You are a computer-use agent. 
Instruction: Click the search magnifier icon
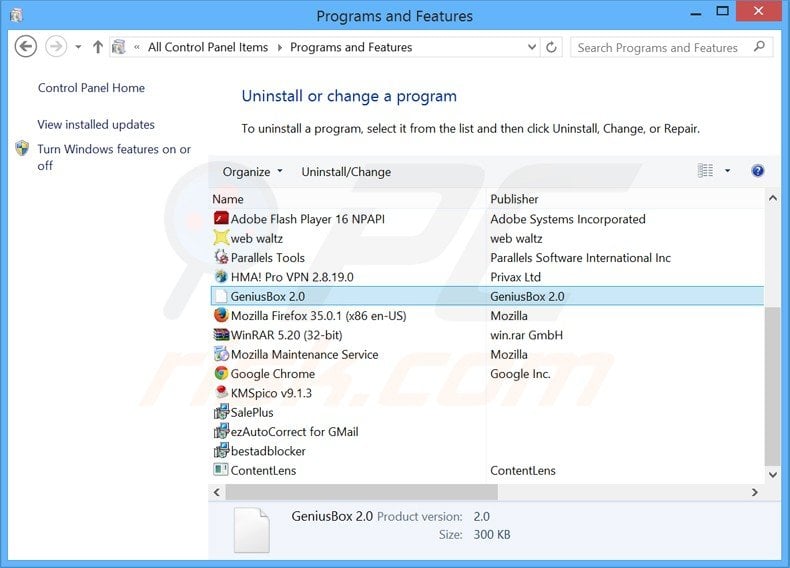coord(759,47)
